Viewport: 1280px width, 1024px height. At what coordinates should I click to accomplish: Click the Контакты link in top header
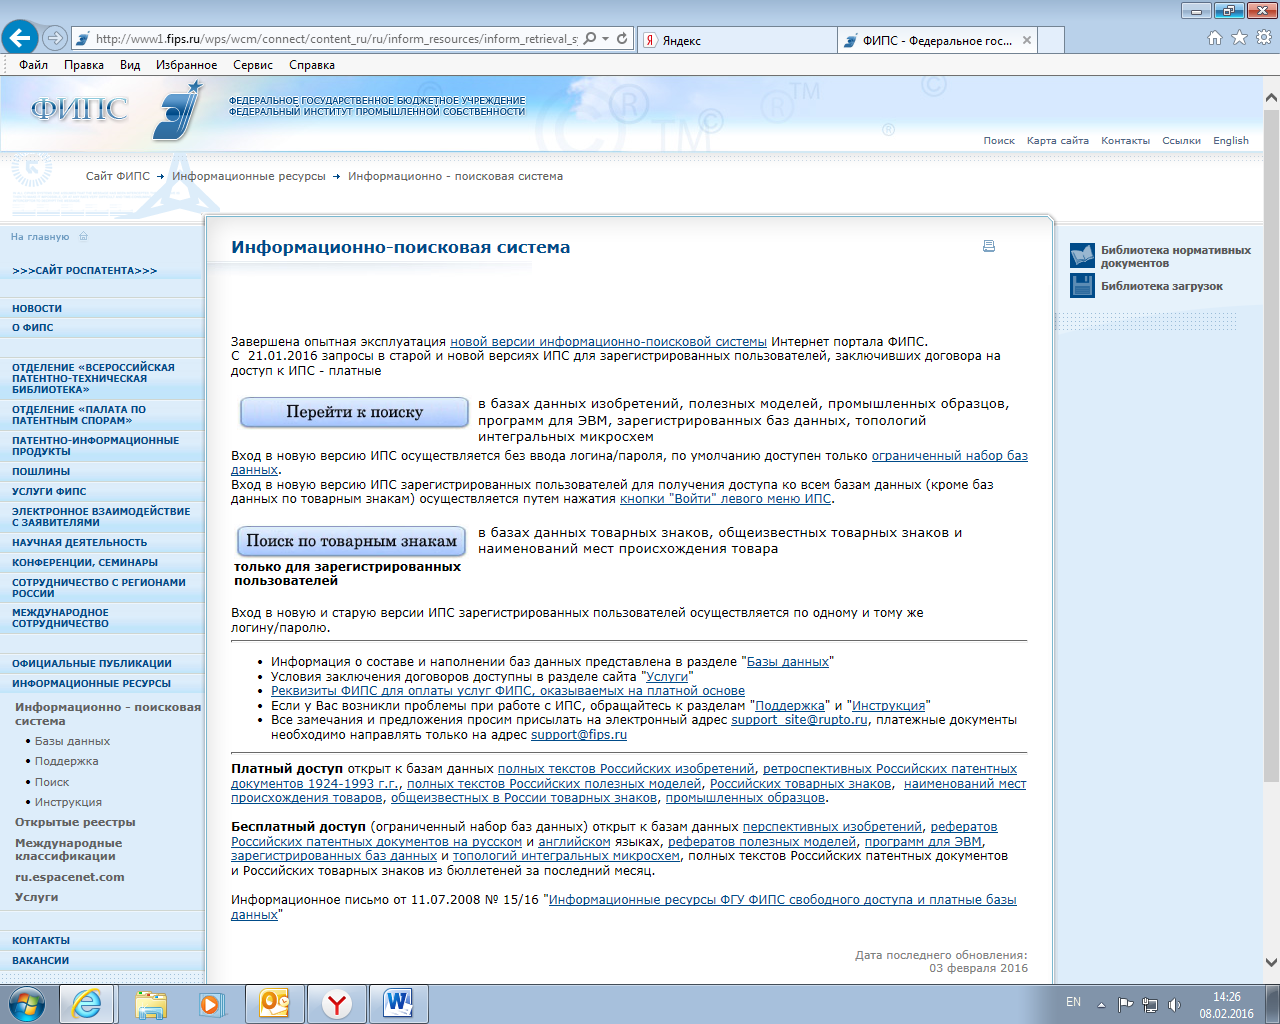1126,141
